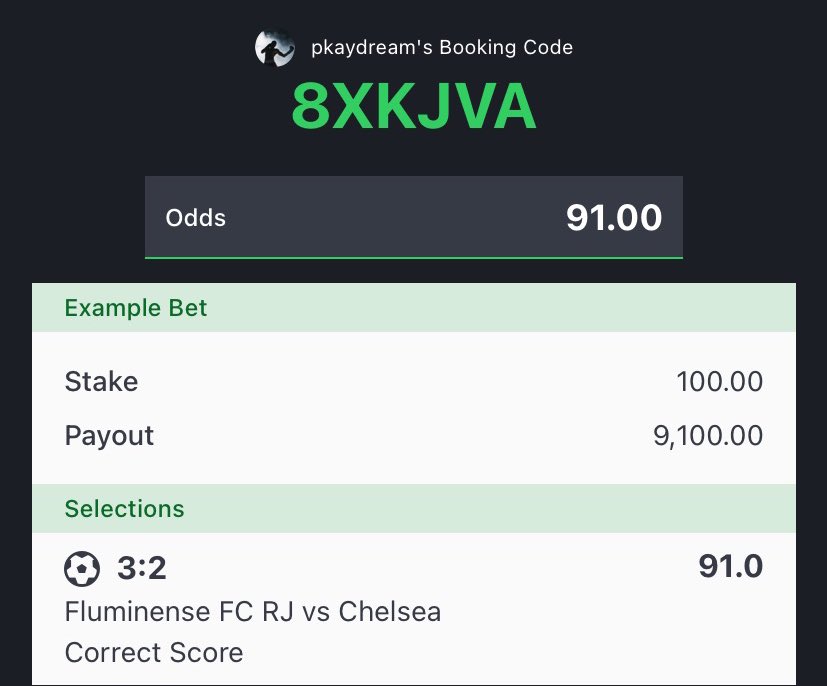The height and width of the screenshot is (686, 827).
Task: Select the booking code 8XKJVA
Action: pos(414,107)
